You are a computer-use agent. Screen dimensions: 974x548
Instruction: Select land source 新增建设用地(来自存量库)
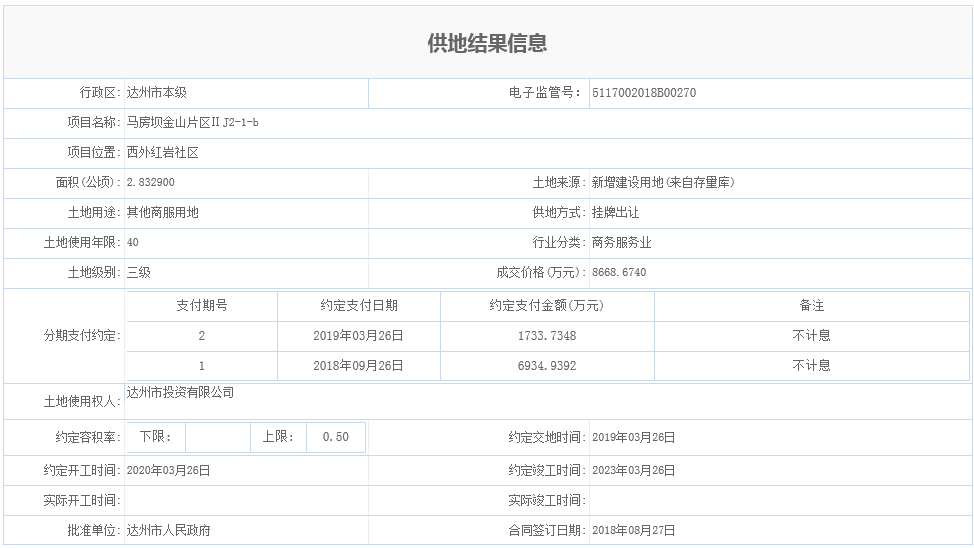[663, 182]
